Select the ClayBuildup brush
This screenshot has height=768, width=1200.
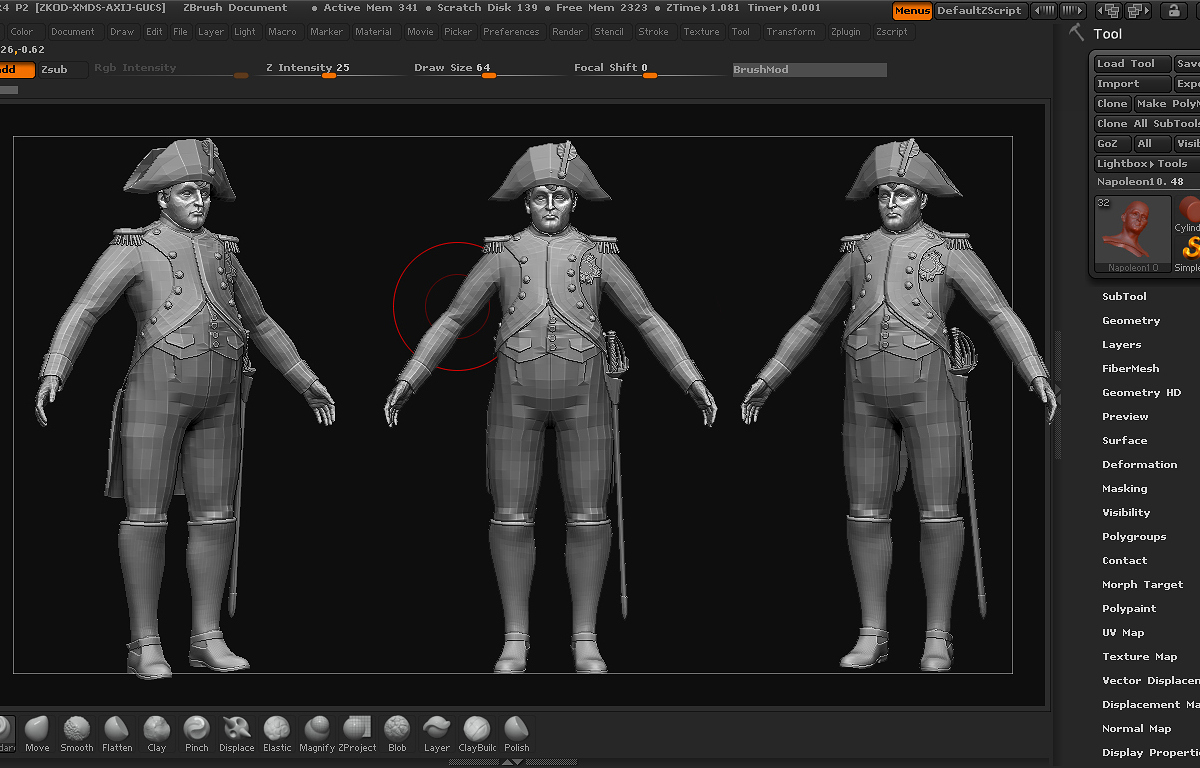coord(477,735)
